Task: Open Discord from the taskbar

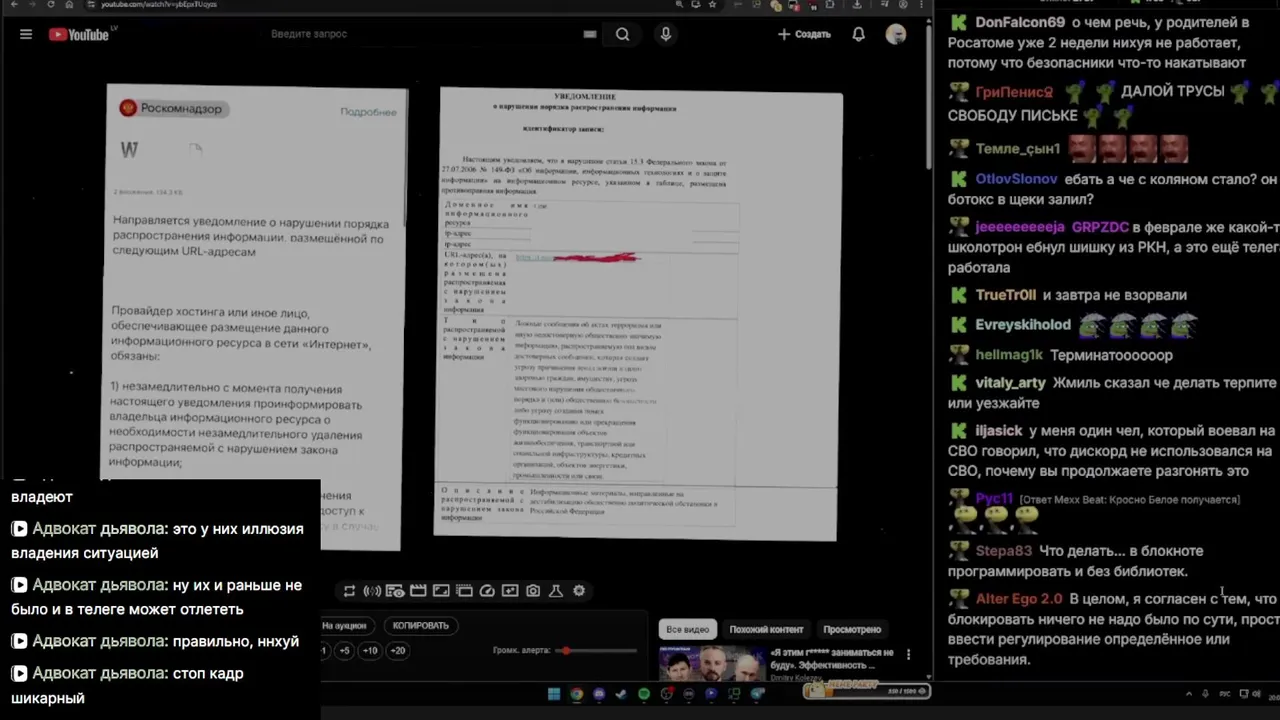Action: click(599, 694)
